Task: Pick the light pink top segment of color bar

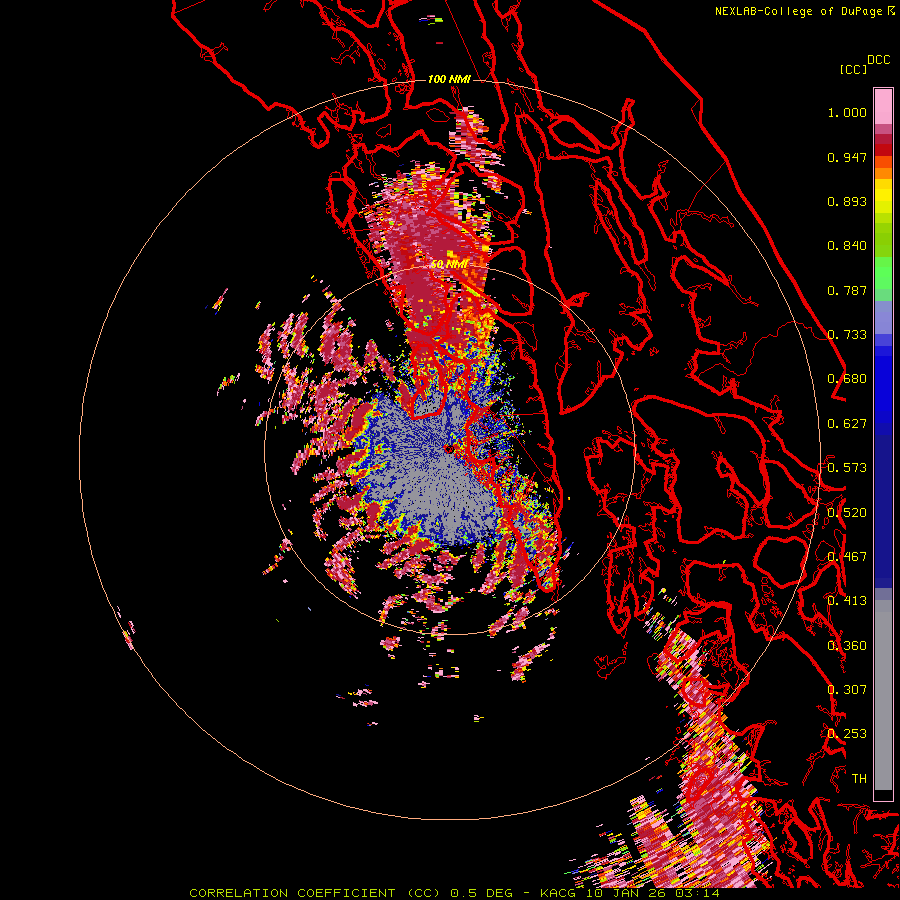Action: click(x=883, y=107)
